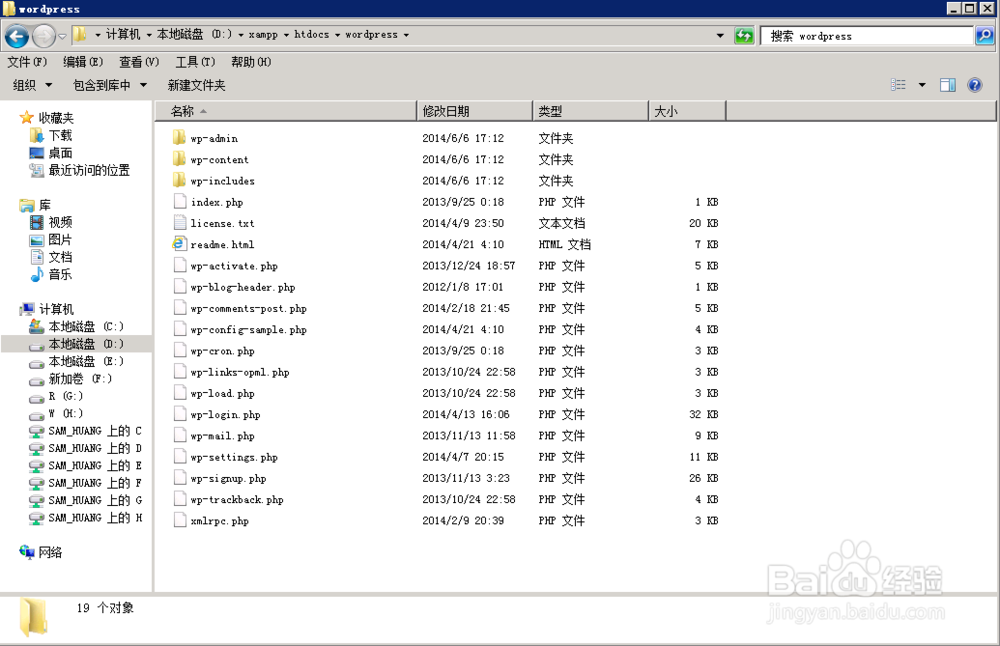
Task: Click the 新建文件夹 button
Action: [x=196, y=85]
